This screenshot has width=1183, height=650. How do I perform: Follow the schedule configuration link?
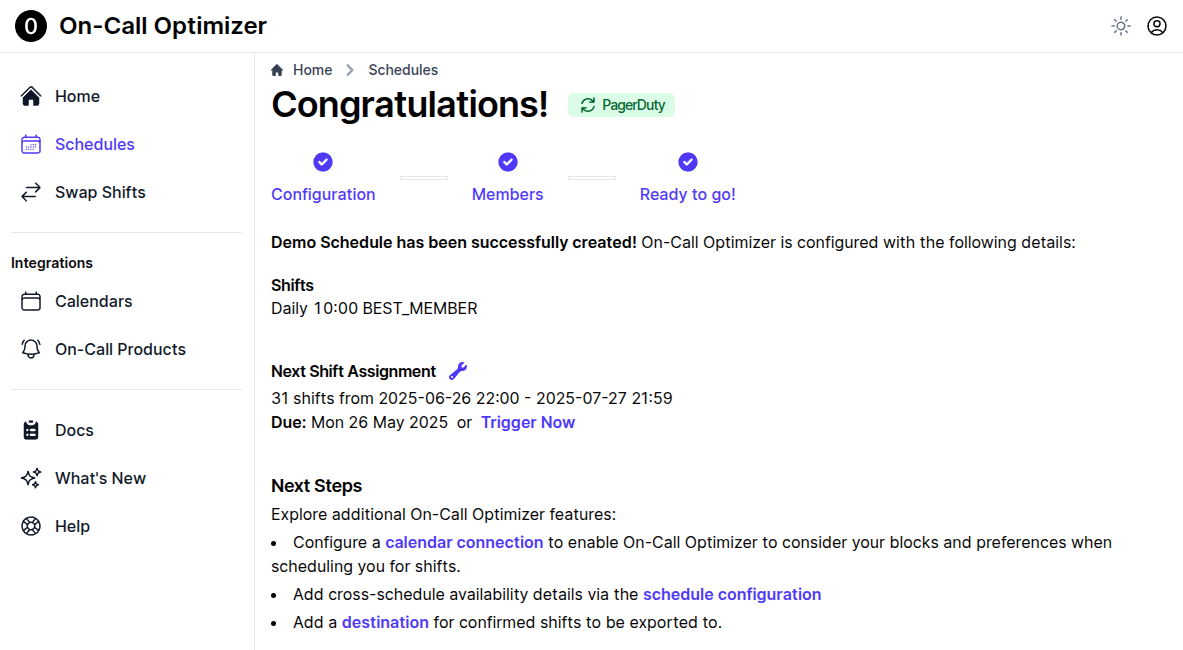tap(732, 594)
